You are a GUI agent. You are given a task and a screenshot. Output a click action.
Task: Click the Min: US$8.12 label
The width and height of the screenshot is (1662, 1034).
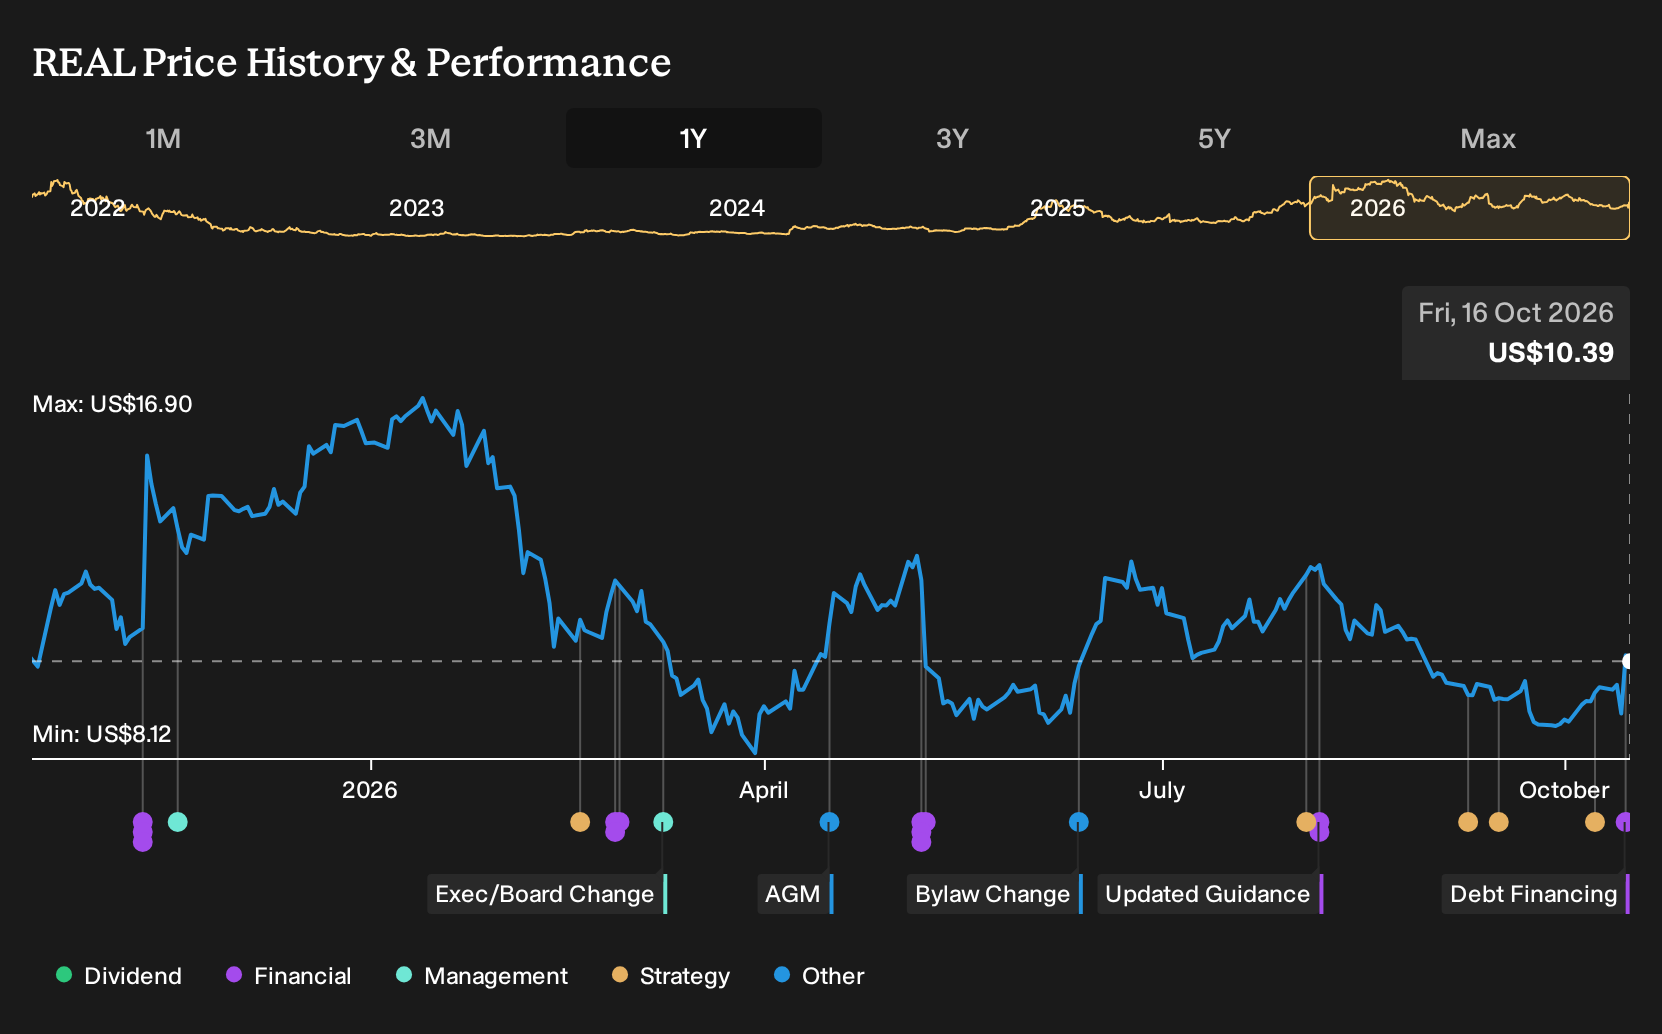point(102,734)
